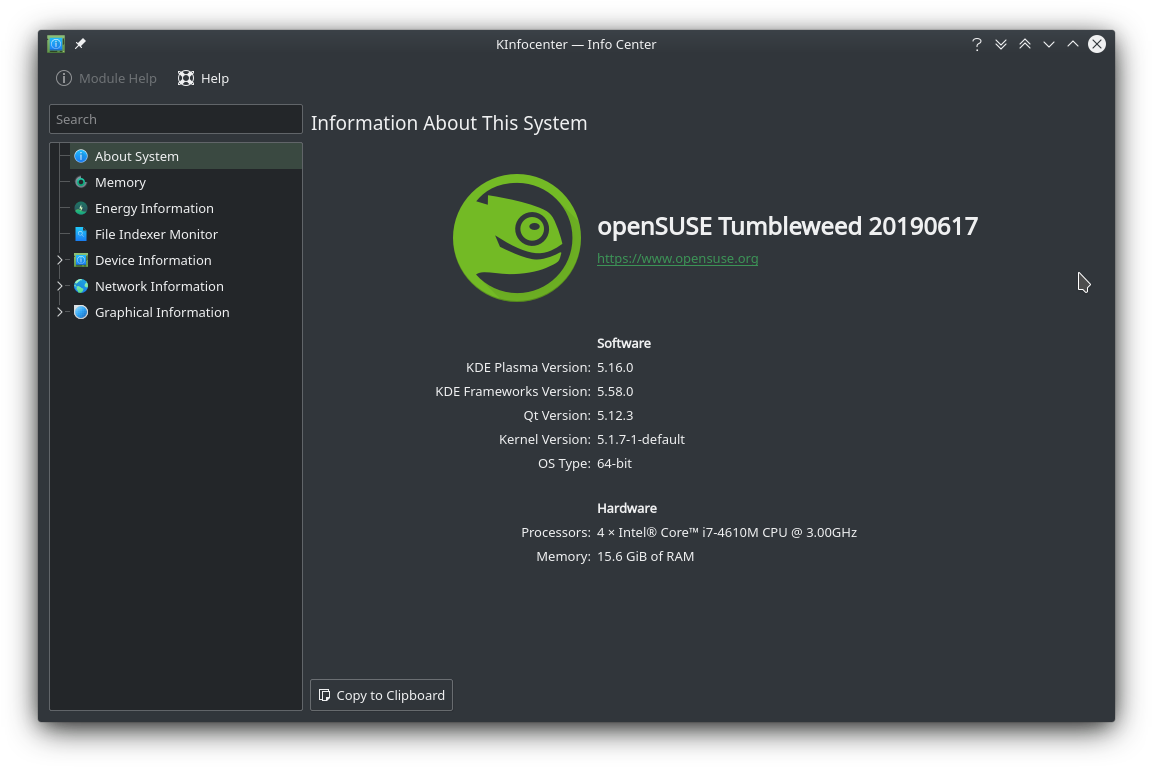Open the Help menu

[x=204, y=78]
